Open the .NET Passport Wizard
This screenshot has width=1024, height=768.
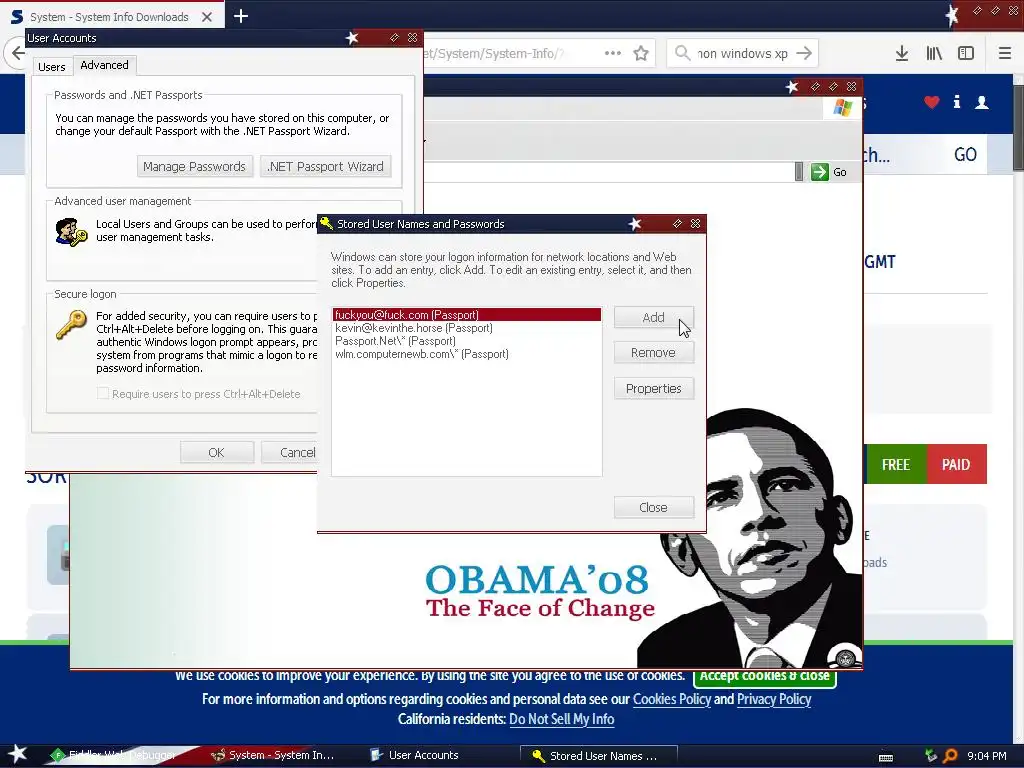coord(325,167)
